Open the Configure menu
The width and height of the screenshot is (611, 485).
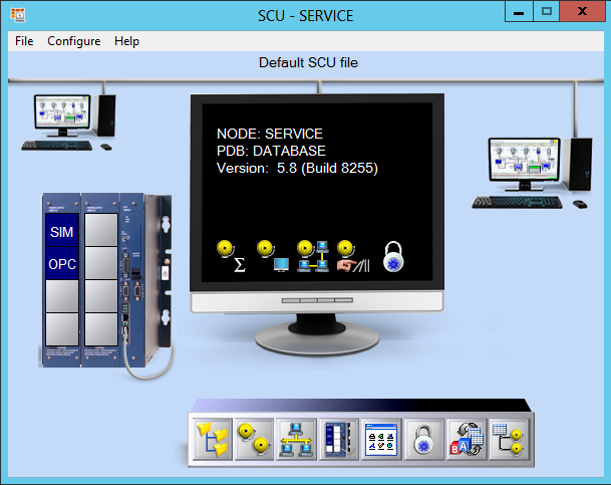74,41
